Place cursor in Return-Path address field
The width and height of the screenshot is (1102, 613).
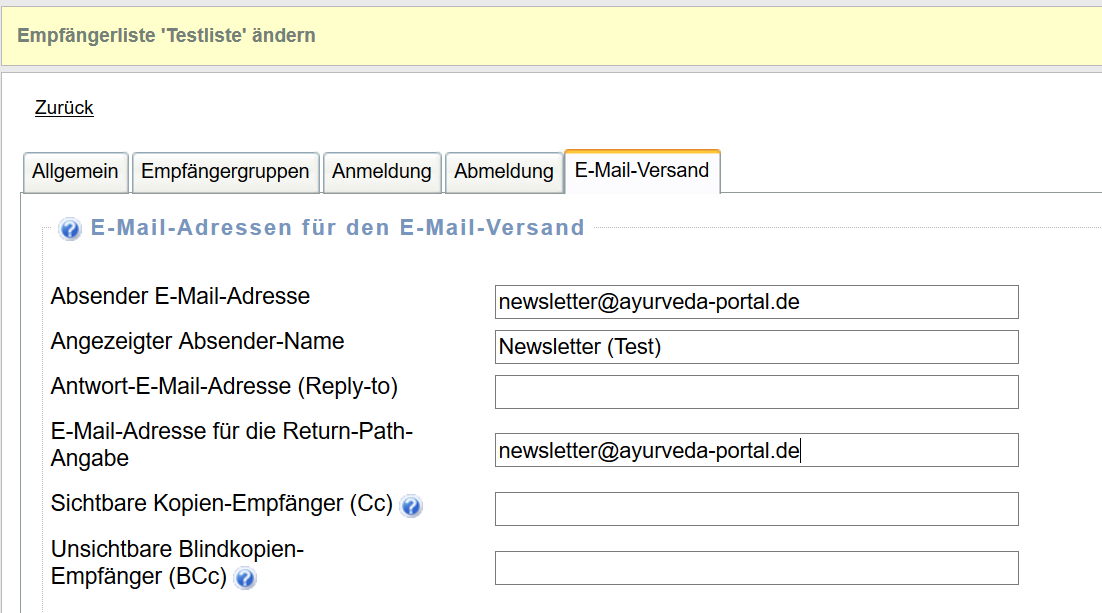click(756, 450)
